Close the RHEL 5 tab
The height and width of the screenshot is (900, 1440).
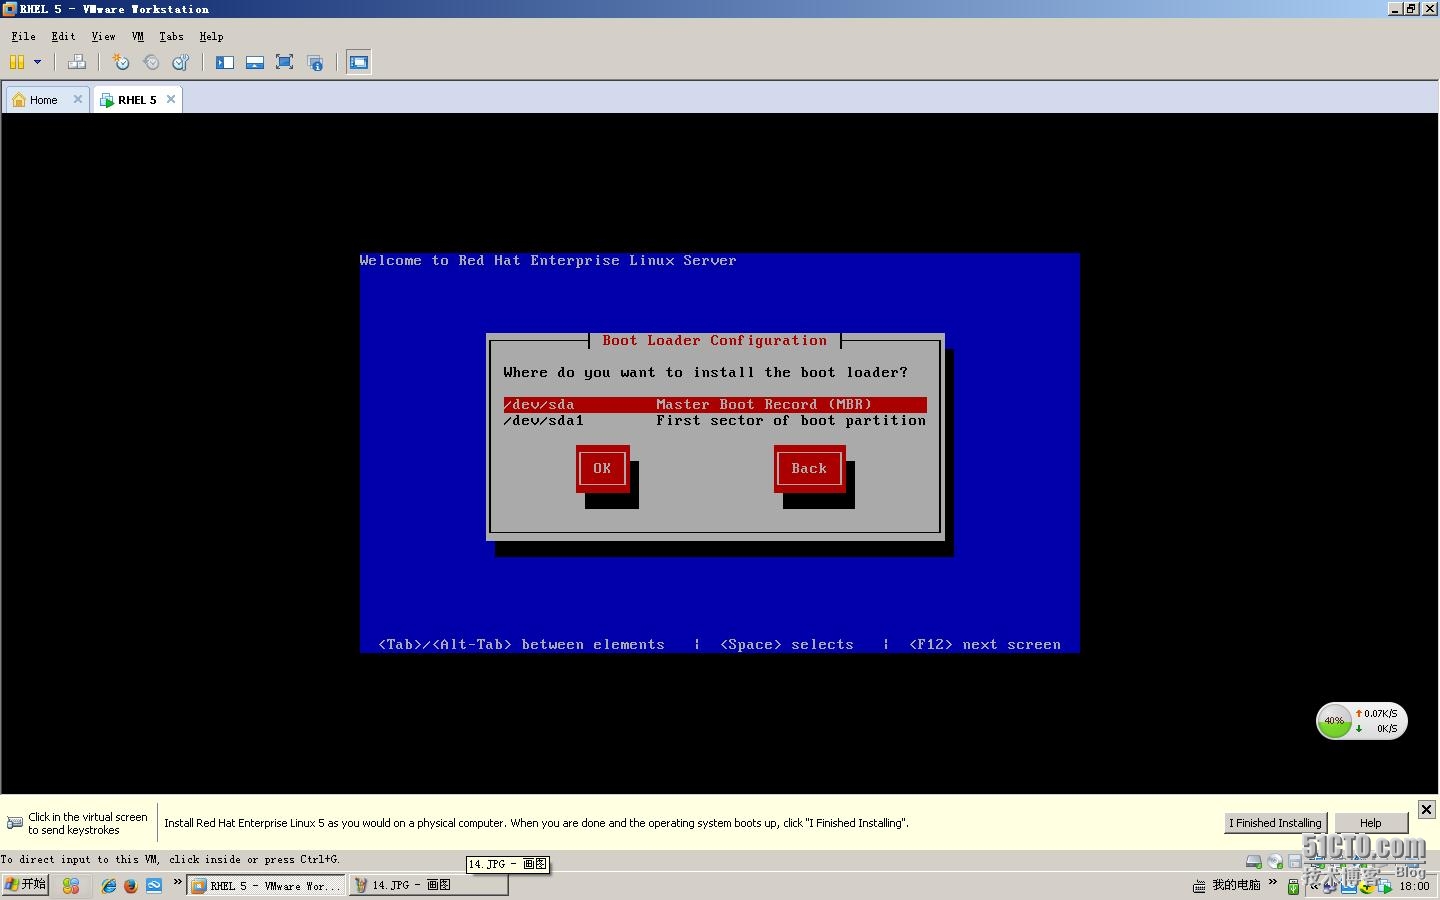pos(171,99)
